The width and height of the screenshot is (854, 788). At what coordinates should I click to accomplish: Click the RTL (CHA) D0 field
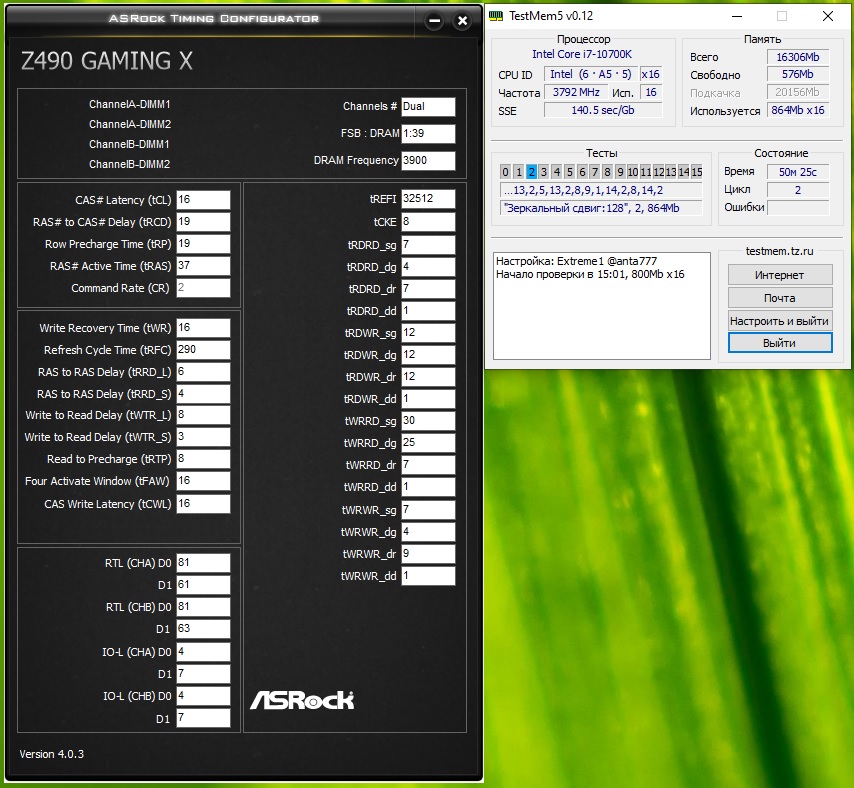click(203, 563)
